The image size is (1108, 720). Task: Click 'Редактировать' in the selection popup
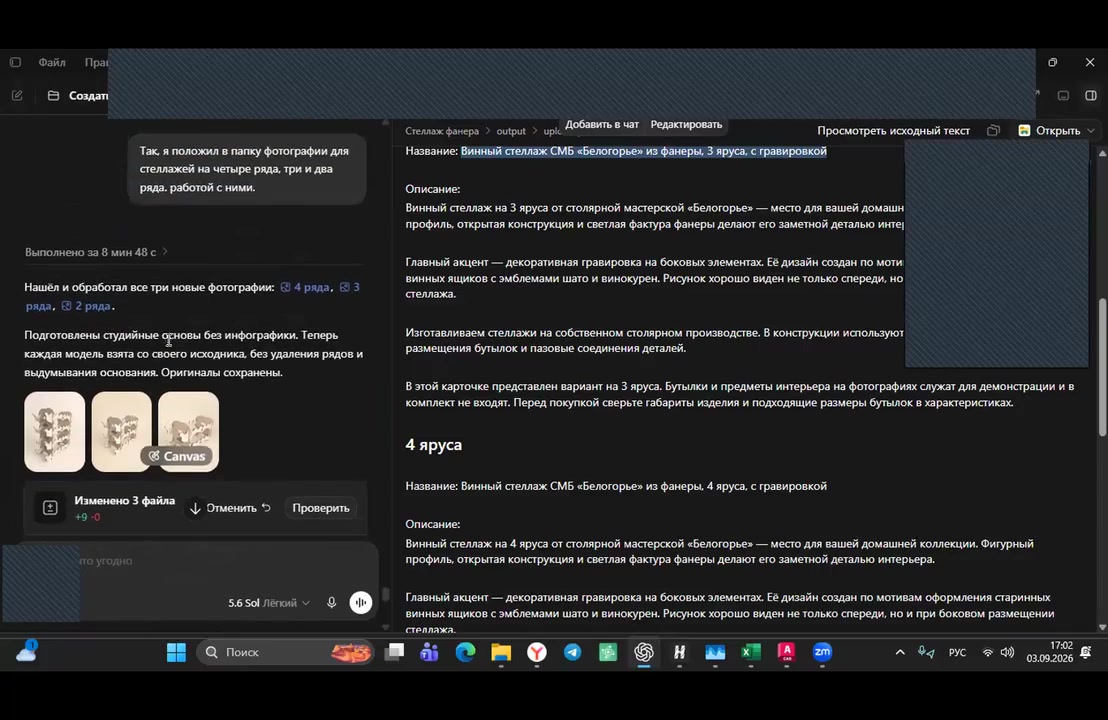pos(686,124)
